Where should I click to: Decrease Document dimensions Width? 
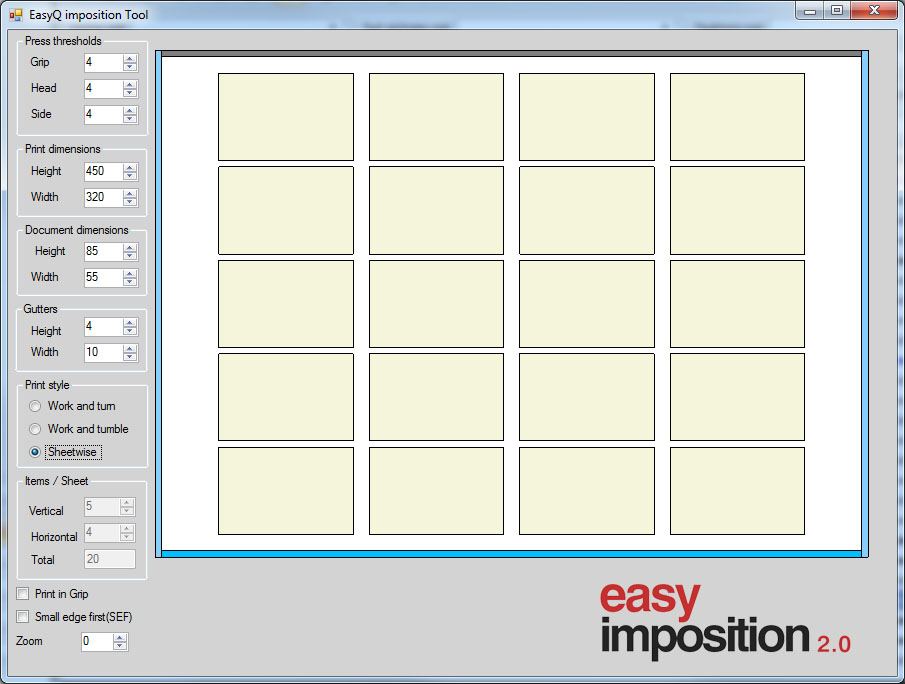point(130,282)
